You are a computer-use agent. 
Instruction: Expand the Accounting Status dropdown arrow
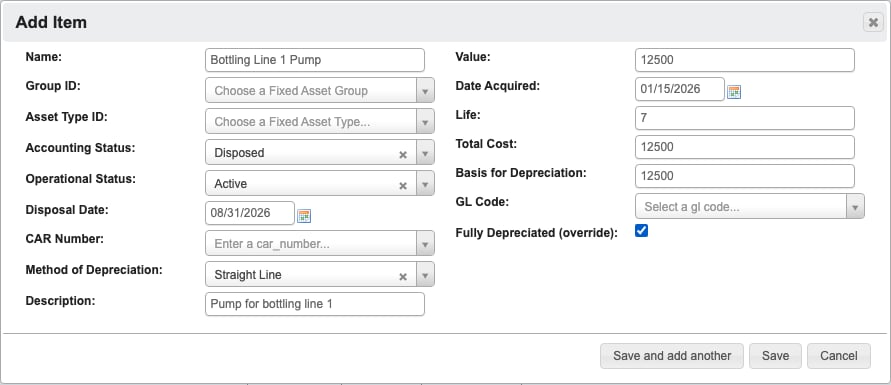coord(425,153)
